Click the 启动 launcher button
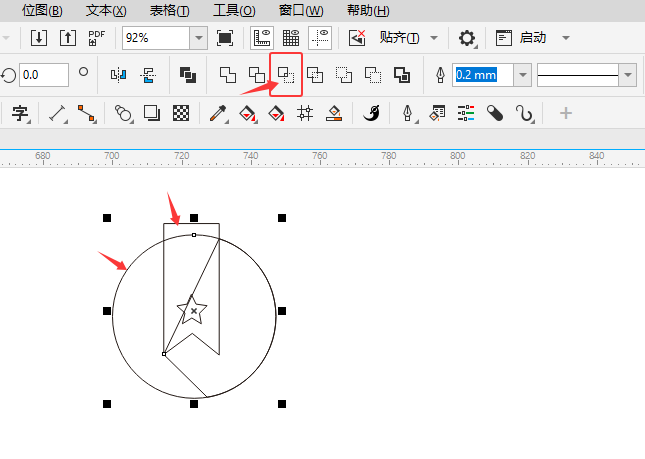Screen dimensions: 645x459 (522, 38)
